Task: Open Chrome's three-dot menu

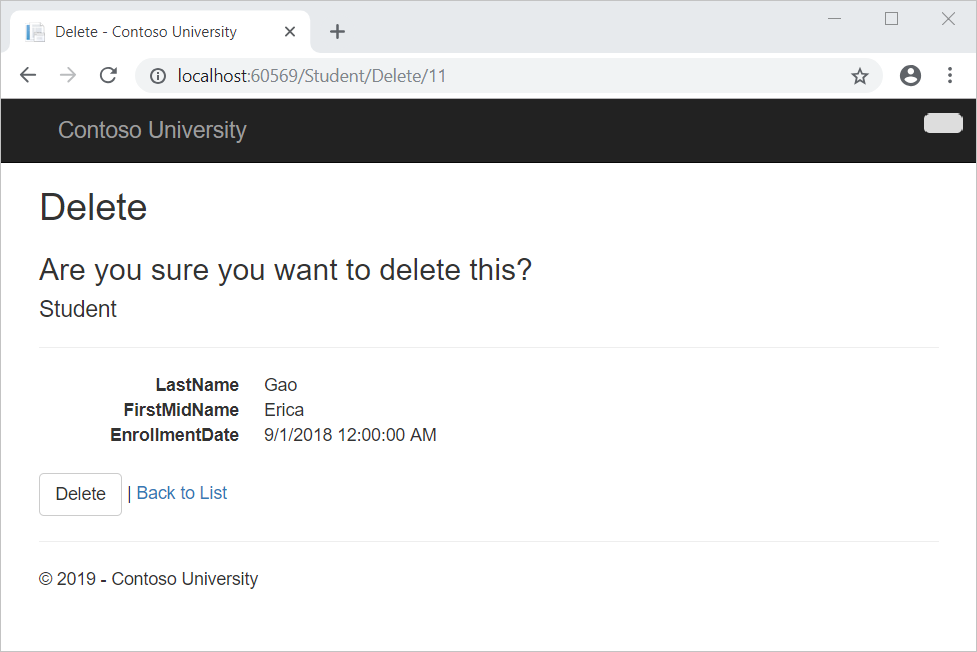Action: pyautogui.click(x=950, y=75)
